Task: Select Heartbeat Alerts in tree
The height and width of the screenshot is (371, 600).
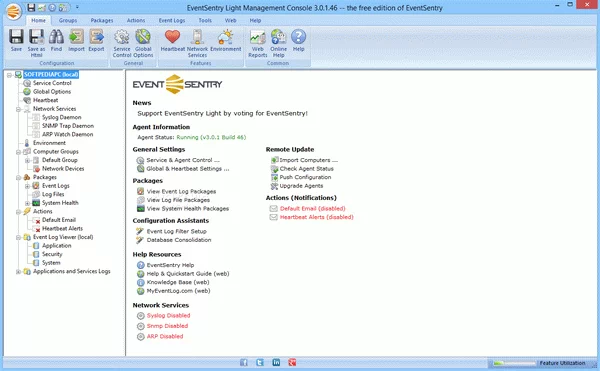Action: [62, 229]
